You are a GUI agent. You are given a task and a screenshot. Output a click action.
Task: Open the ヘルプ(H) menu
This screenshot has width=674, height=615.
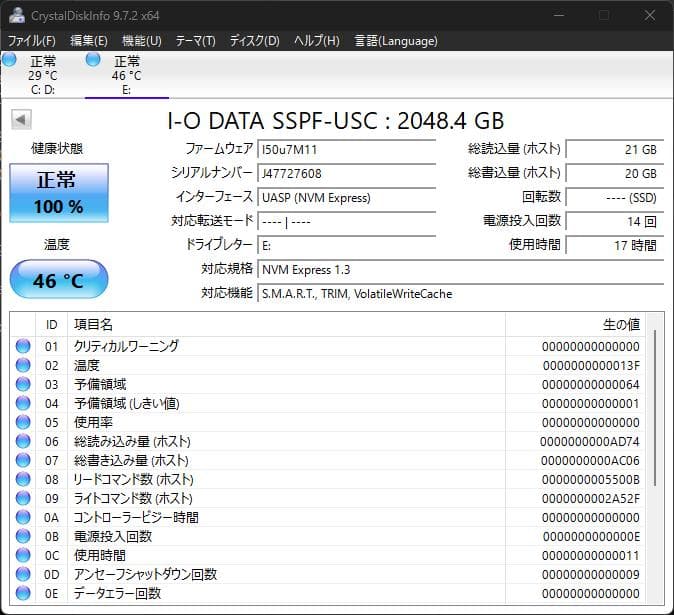click(x=317, y=41)
